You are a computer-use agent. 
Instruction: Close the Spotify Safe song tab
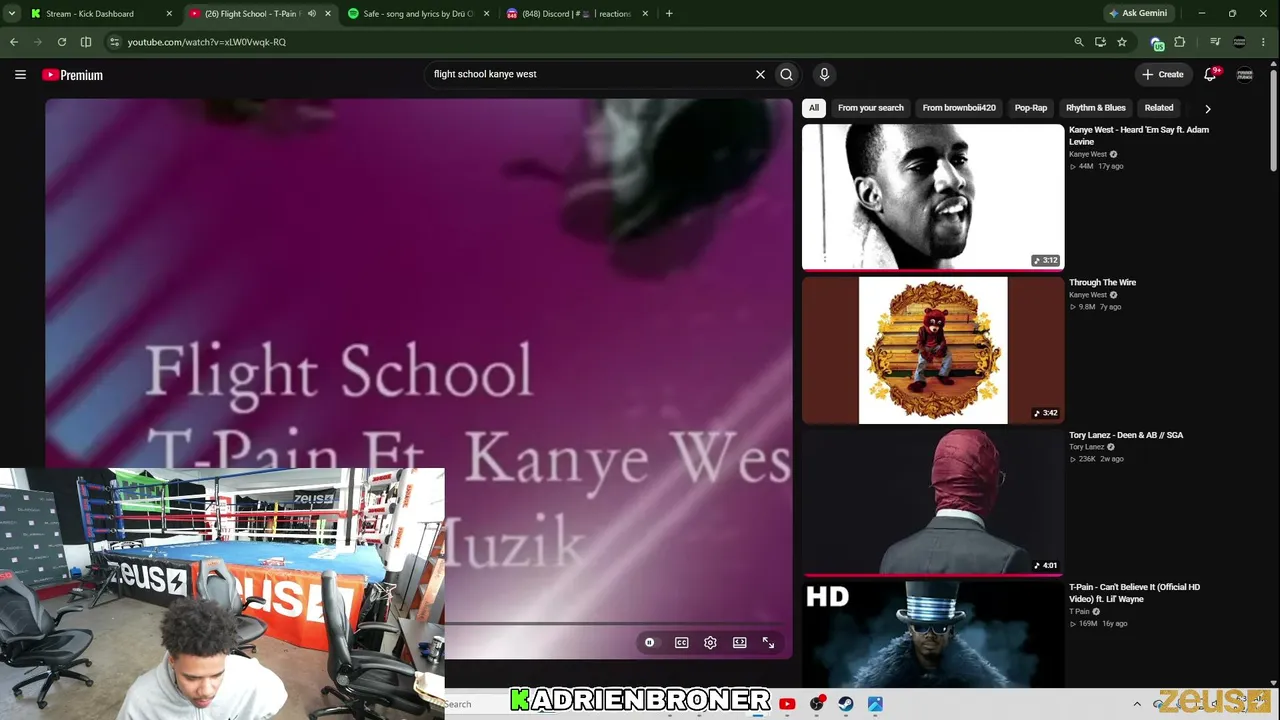(487, 14)
